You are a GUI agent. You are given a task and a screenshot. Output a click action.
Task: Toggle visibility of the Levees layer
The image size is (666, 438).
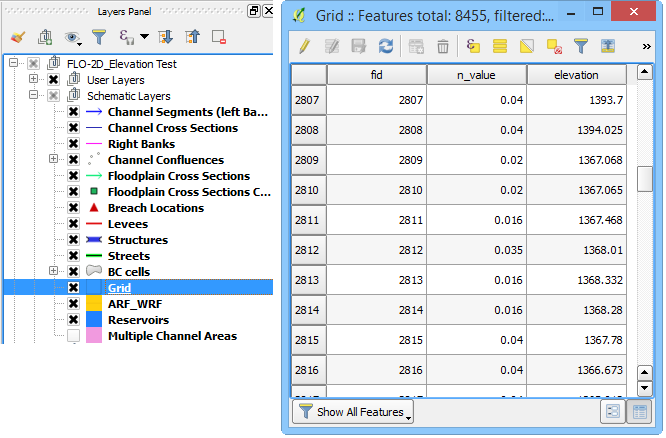tap(73, 224)
